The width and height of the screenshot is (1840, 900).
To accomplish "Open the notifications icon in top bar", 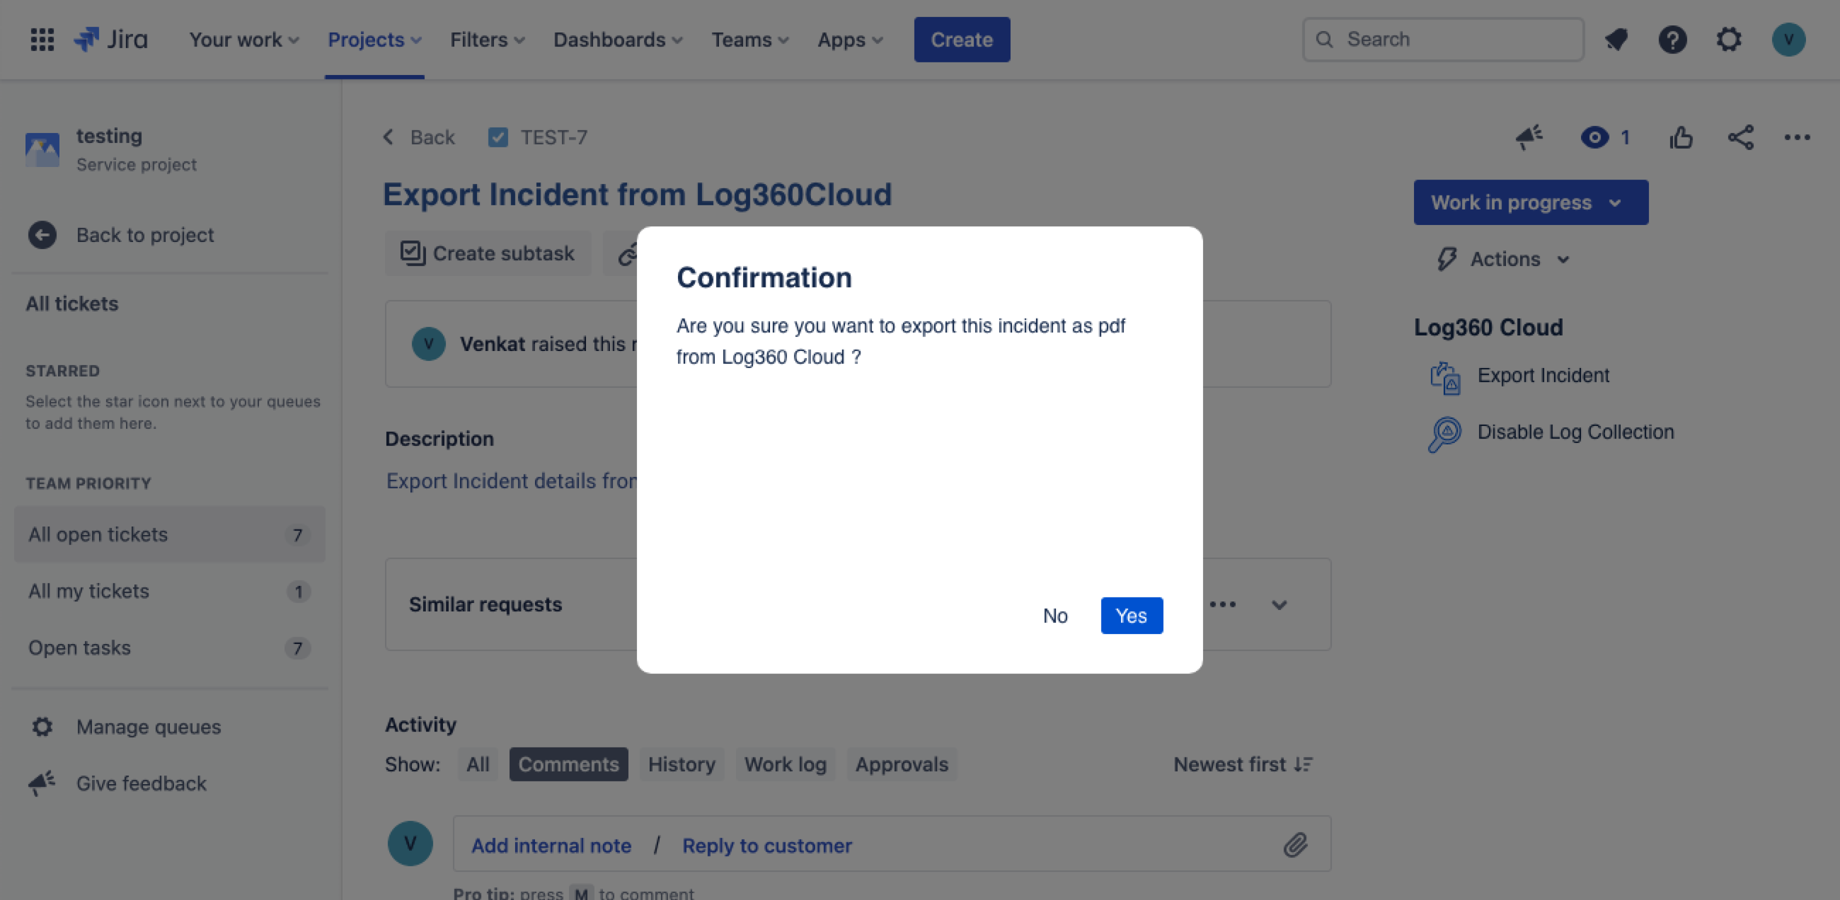I will point(1616,40).
